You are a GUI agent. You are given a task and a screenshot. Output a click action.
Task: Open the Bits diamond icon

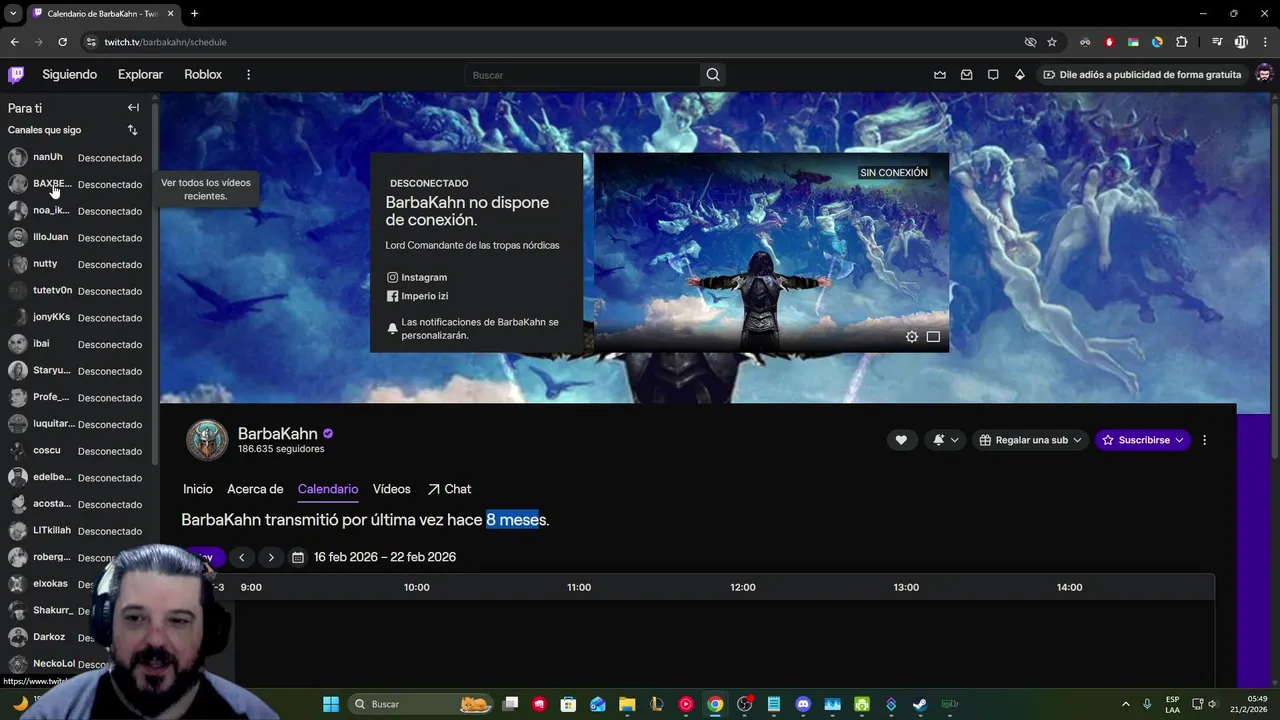pos(1020,75)
